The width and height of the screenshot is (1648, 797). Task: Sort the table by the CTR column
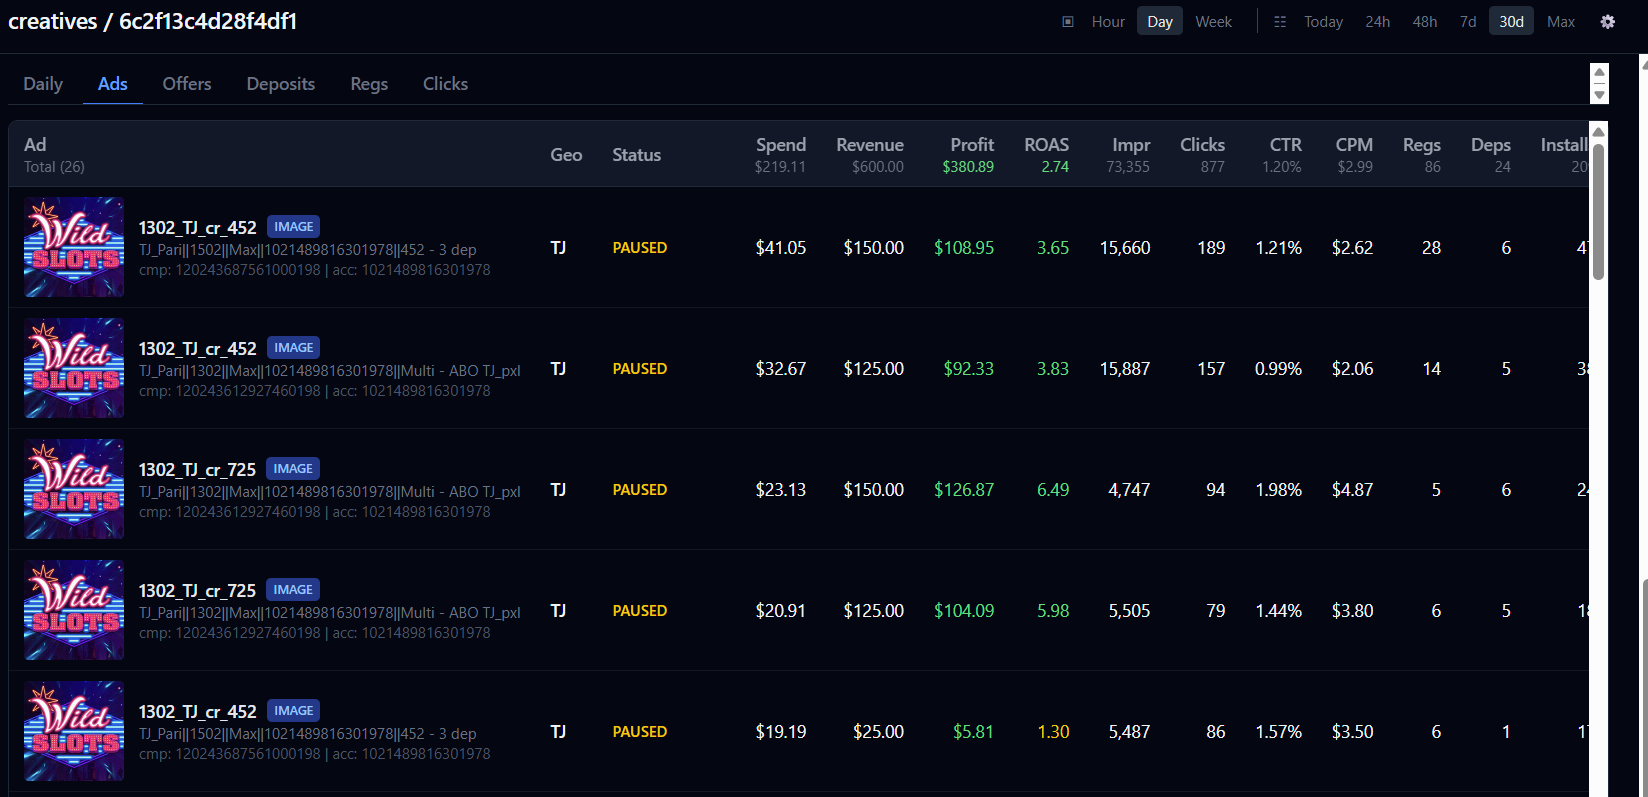coord(1285,145)
